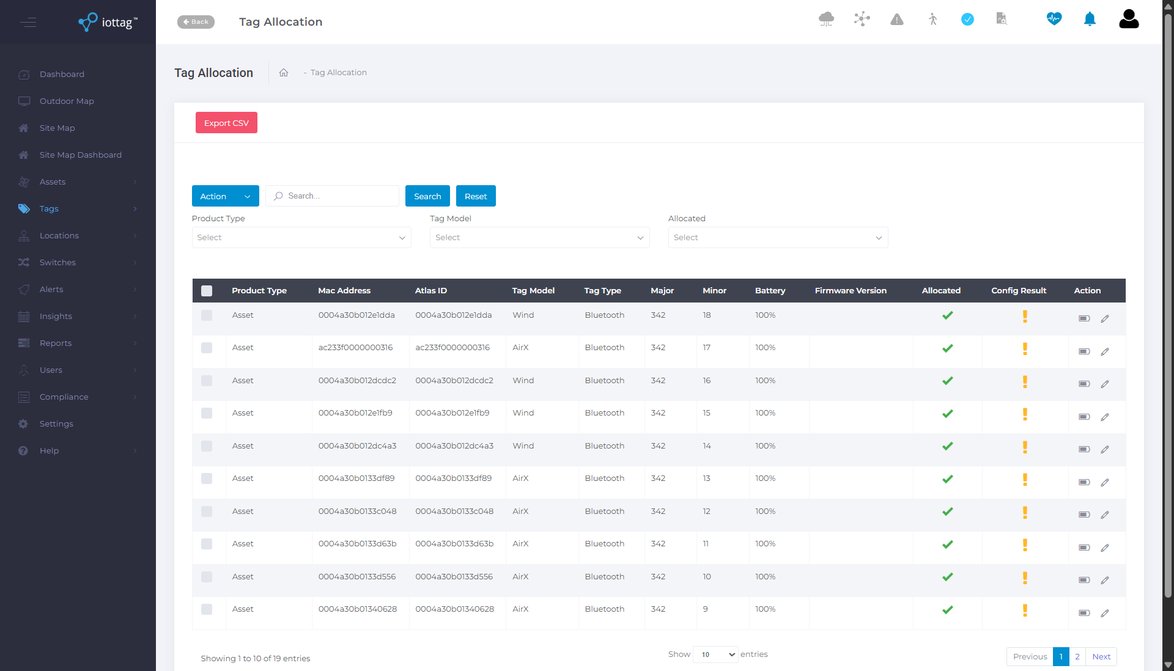
Task: Open the notifications bell icon
Action: coord(1090,19)
